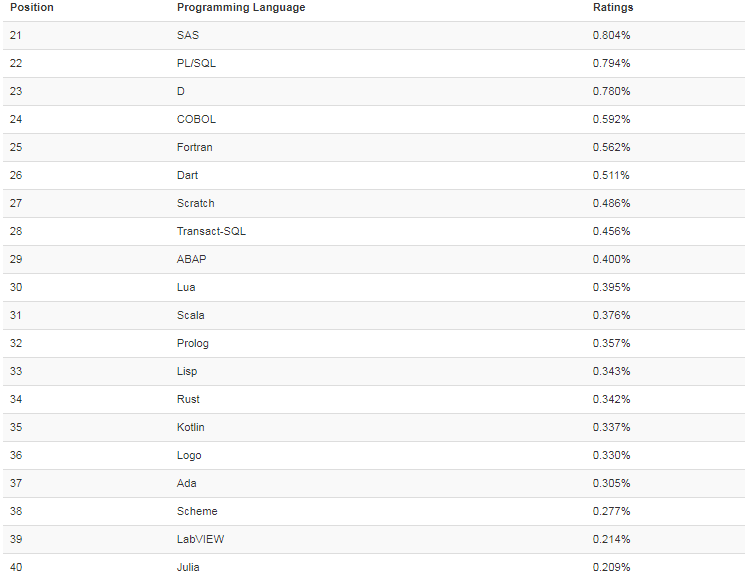Select the SAS language entry

(188, 36)
